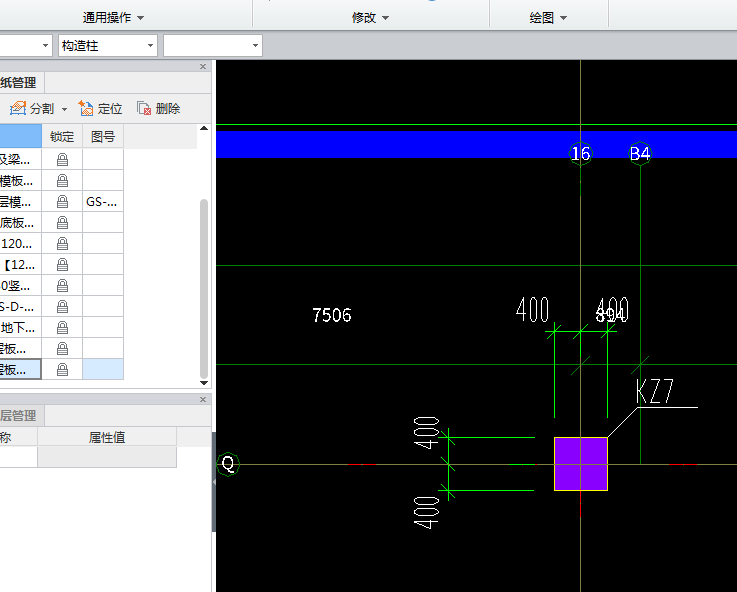This screenshot has width=737, height=592.
Task: Select the S-D-... drawing row
Action: 21,306
